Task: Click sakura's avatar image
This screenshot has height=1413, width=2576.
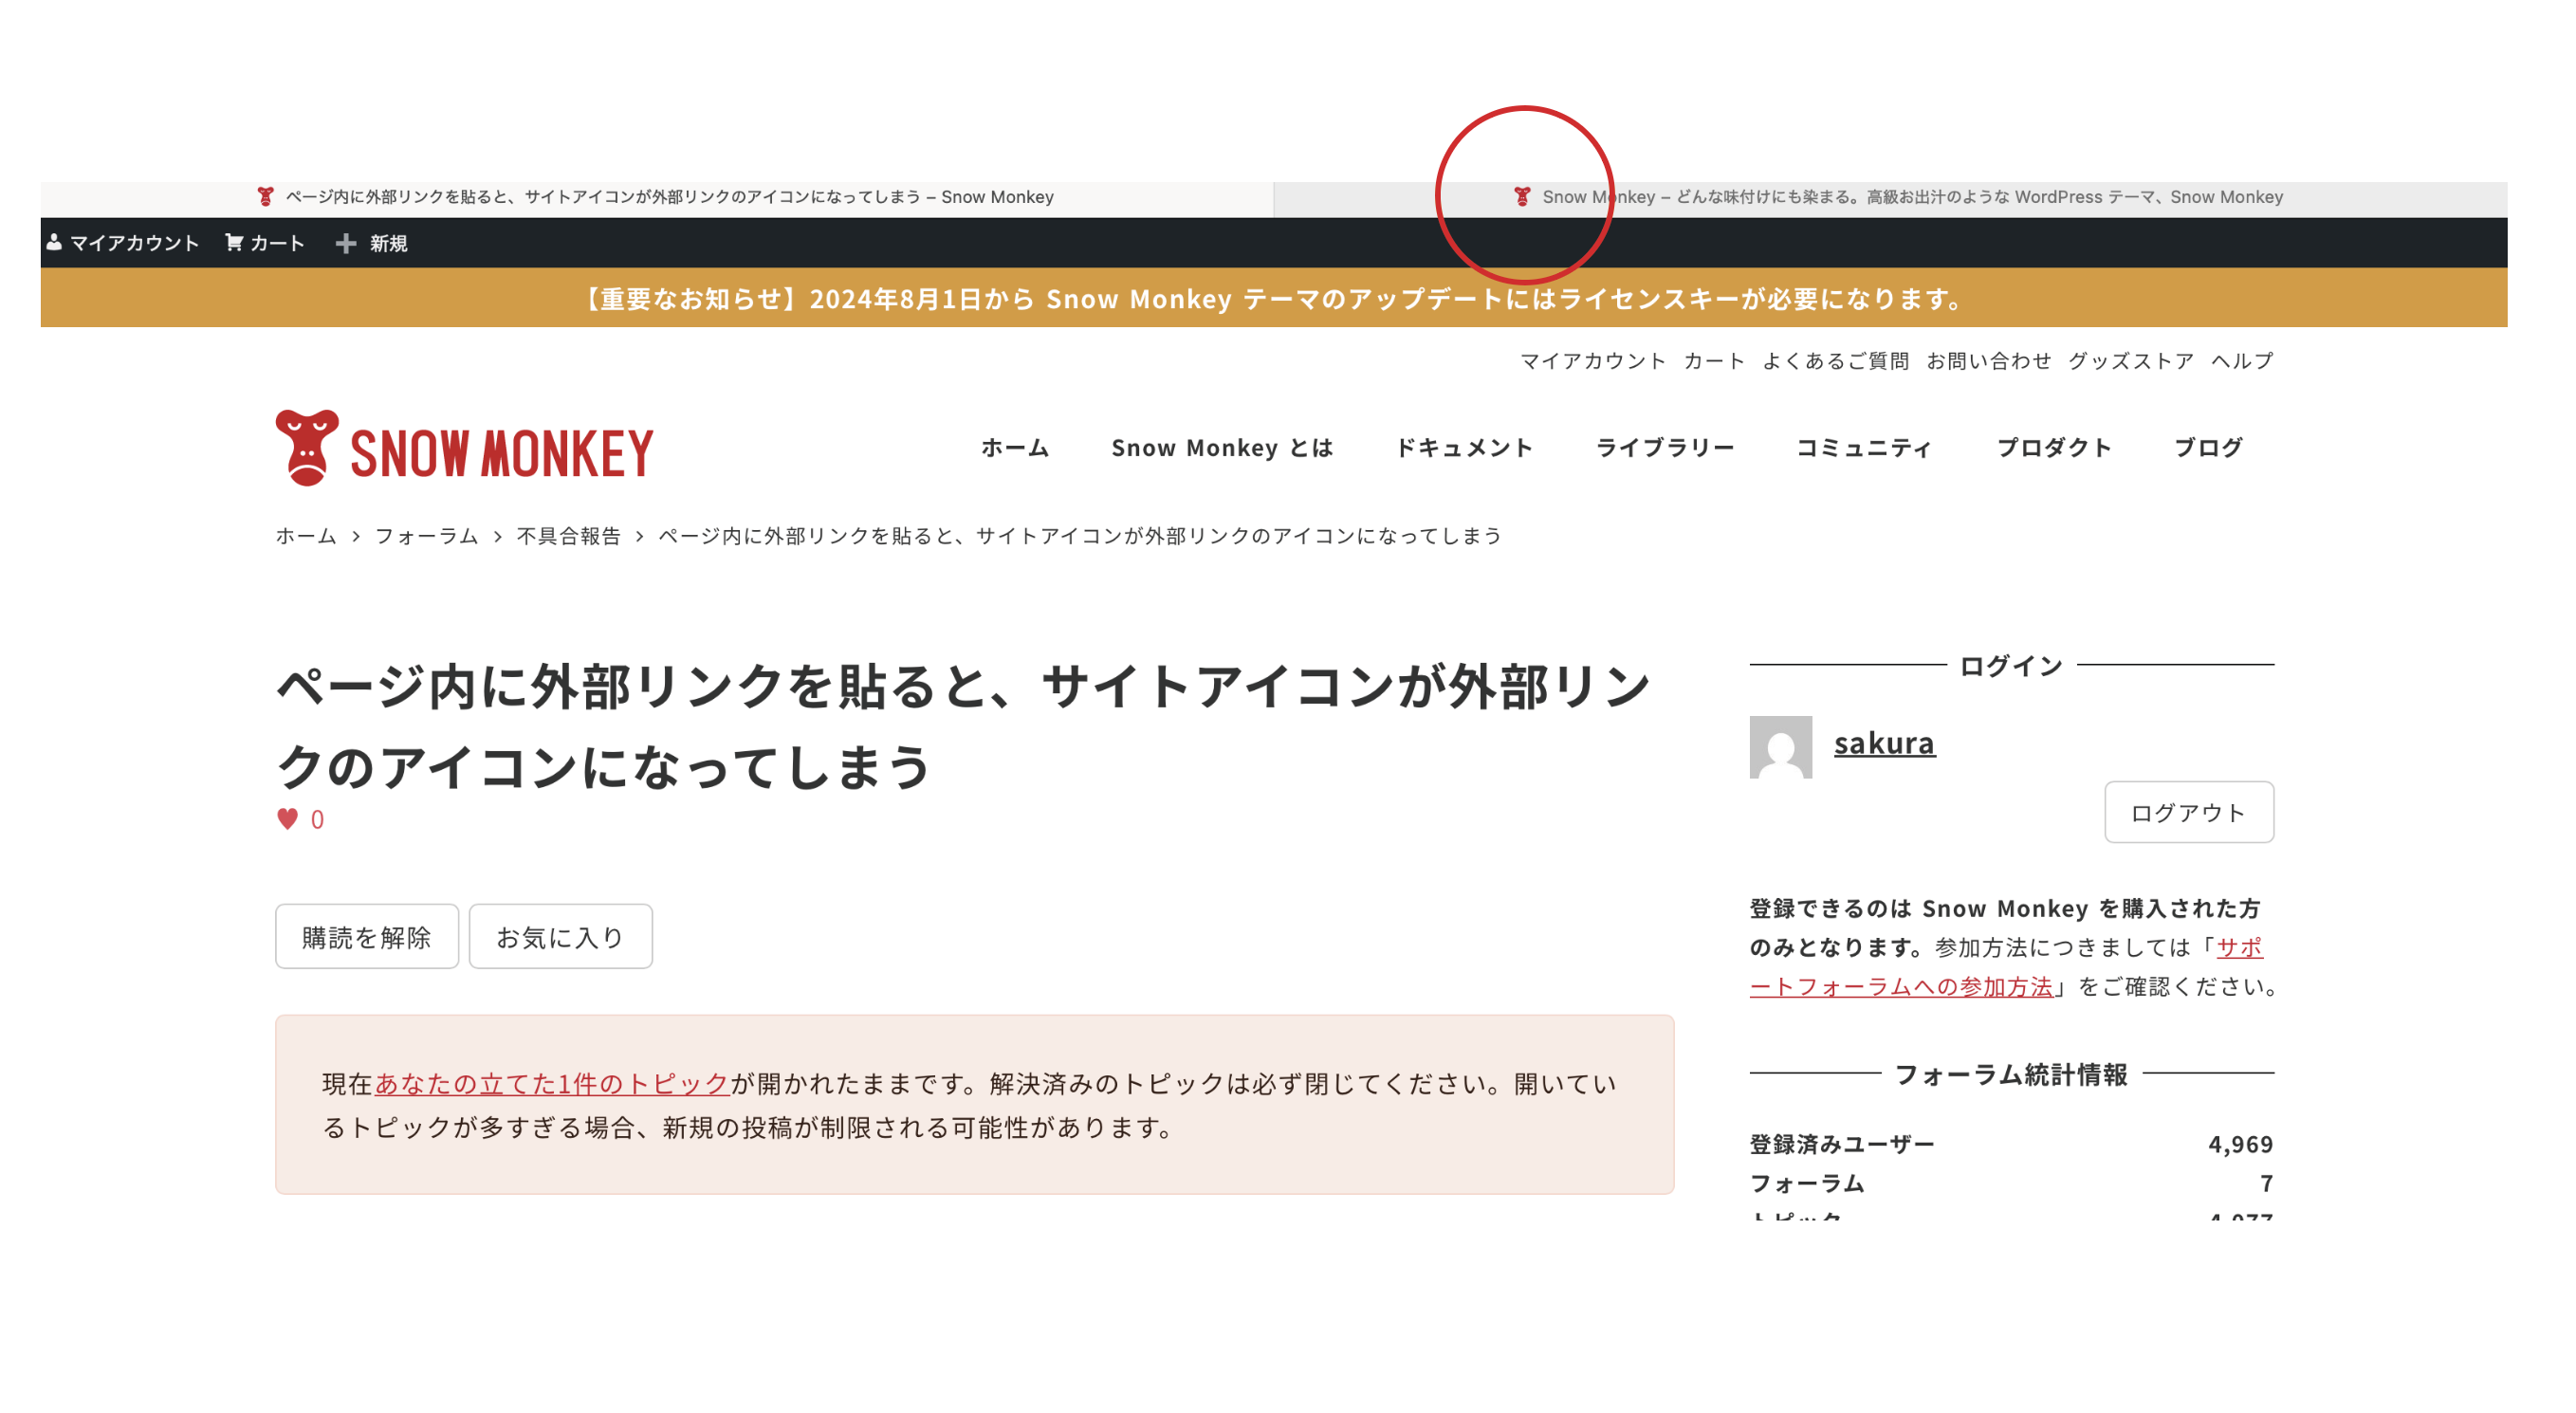Action: pyautogui.click(x=1780, y=746)
